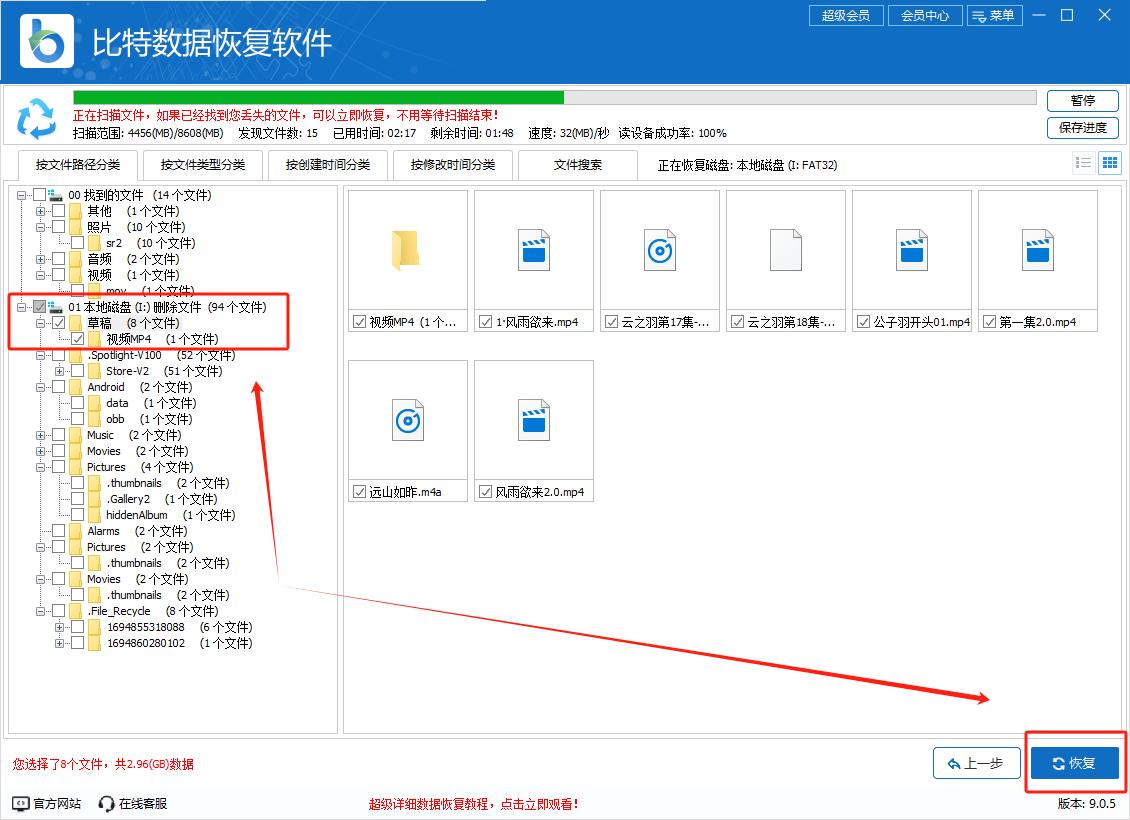Viewport: 1130px width, 820px height.
Task: Open the 视频MP4 folder thumbnail
Action: 407,250
